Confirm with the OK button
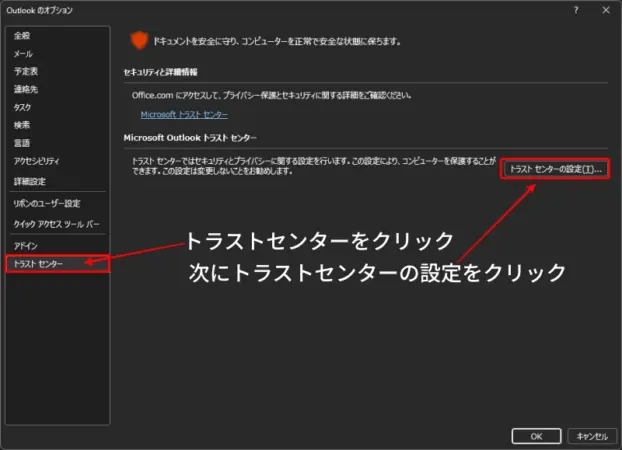Viewport: 622px width, 450px height. coord(536,437)
